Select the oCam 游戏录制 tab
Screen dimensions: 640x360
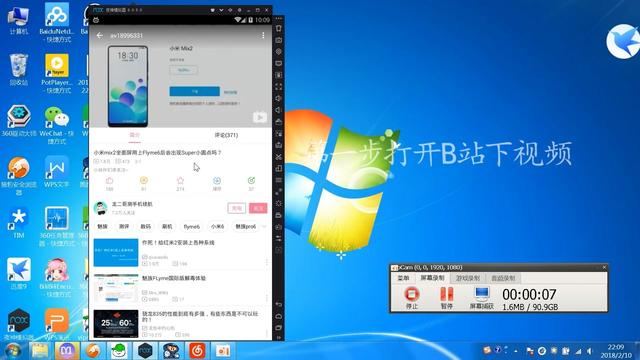(468, 278)
